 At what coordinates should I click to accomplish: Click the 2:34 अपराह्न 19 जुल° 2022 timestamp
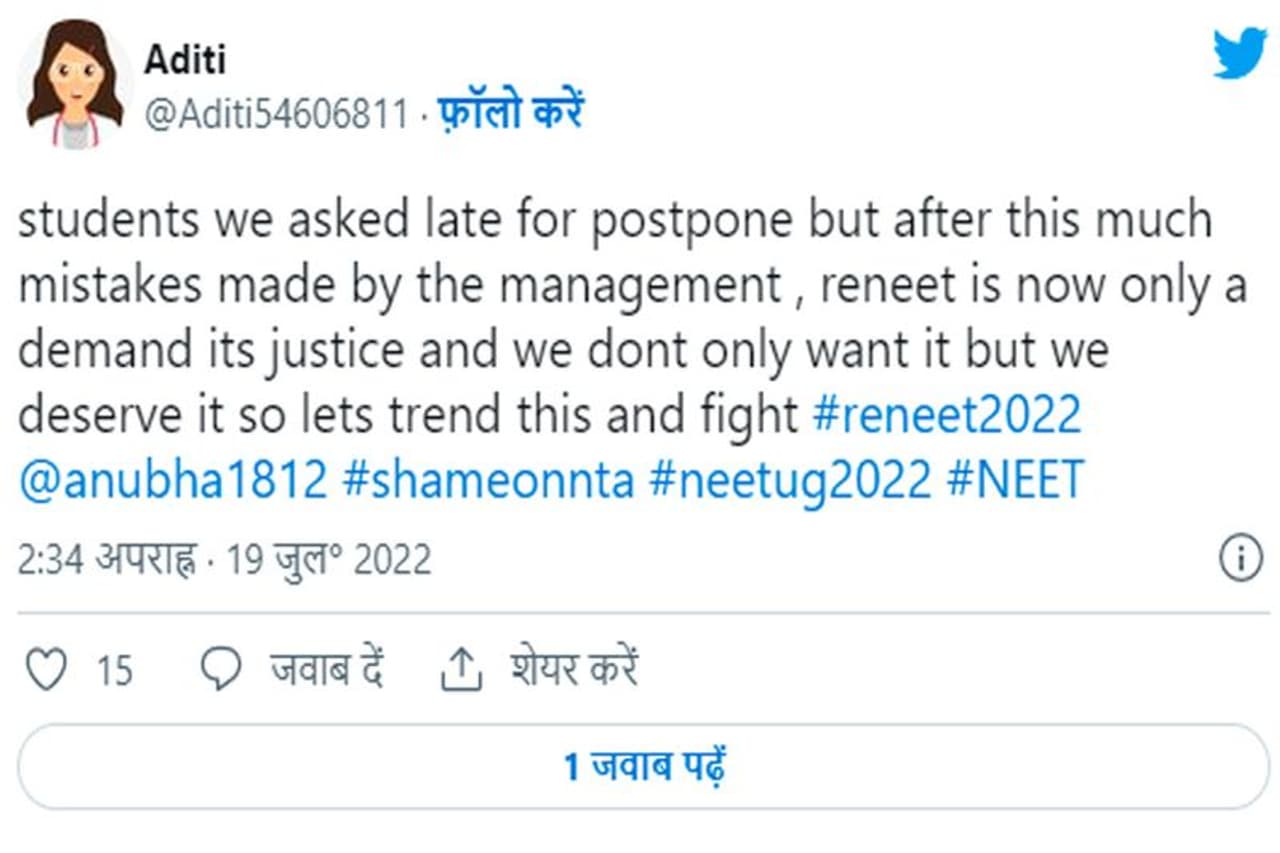(x=224, y=560)
